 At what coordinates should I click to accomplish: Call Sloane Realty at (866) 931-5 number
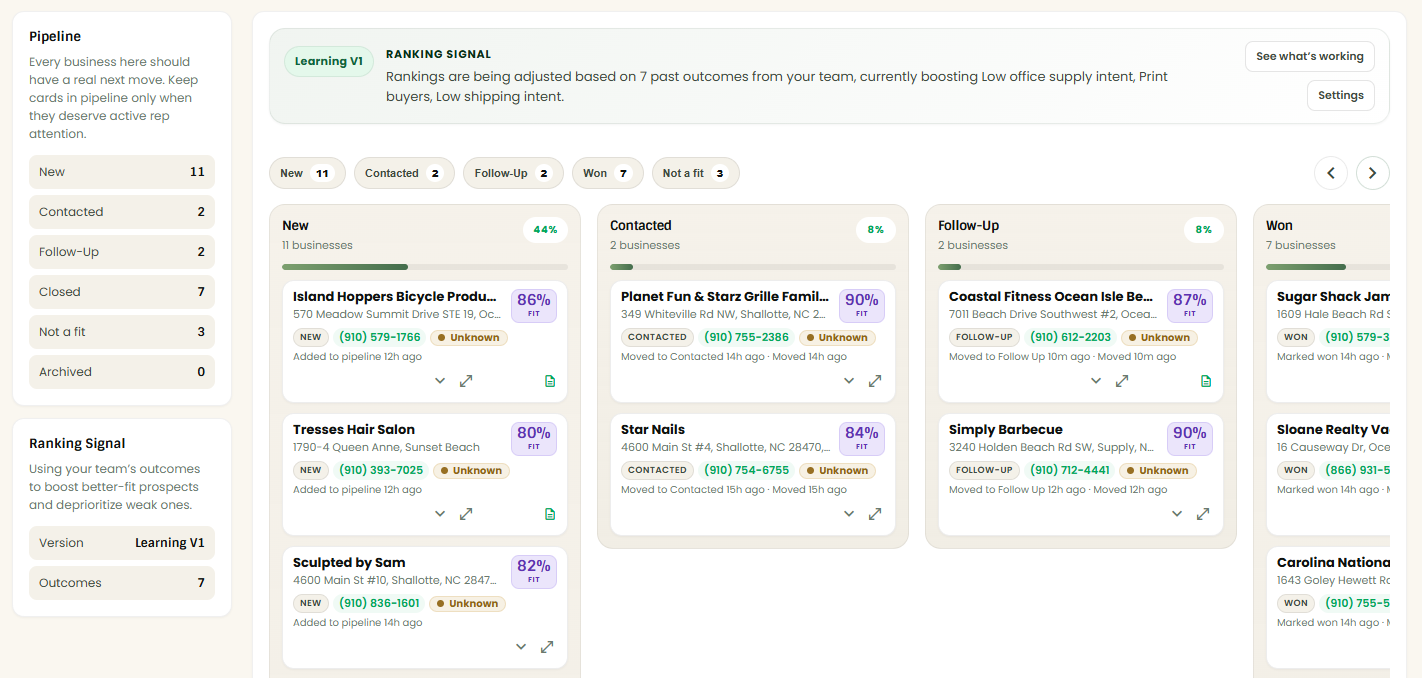click(1355, 470)
